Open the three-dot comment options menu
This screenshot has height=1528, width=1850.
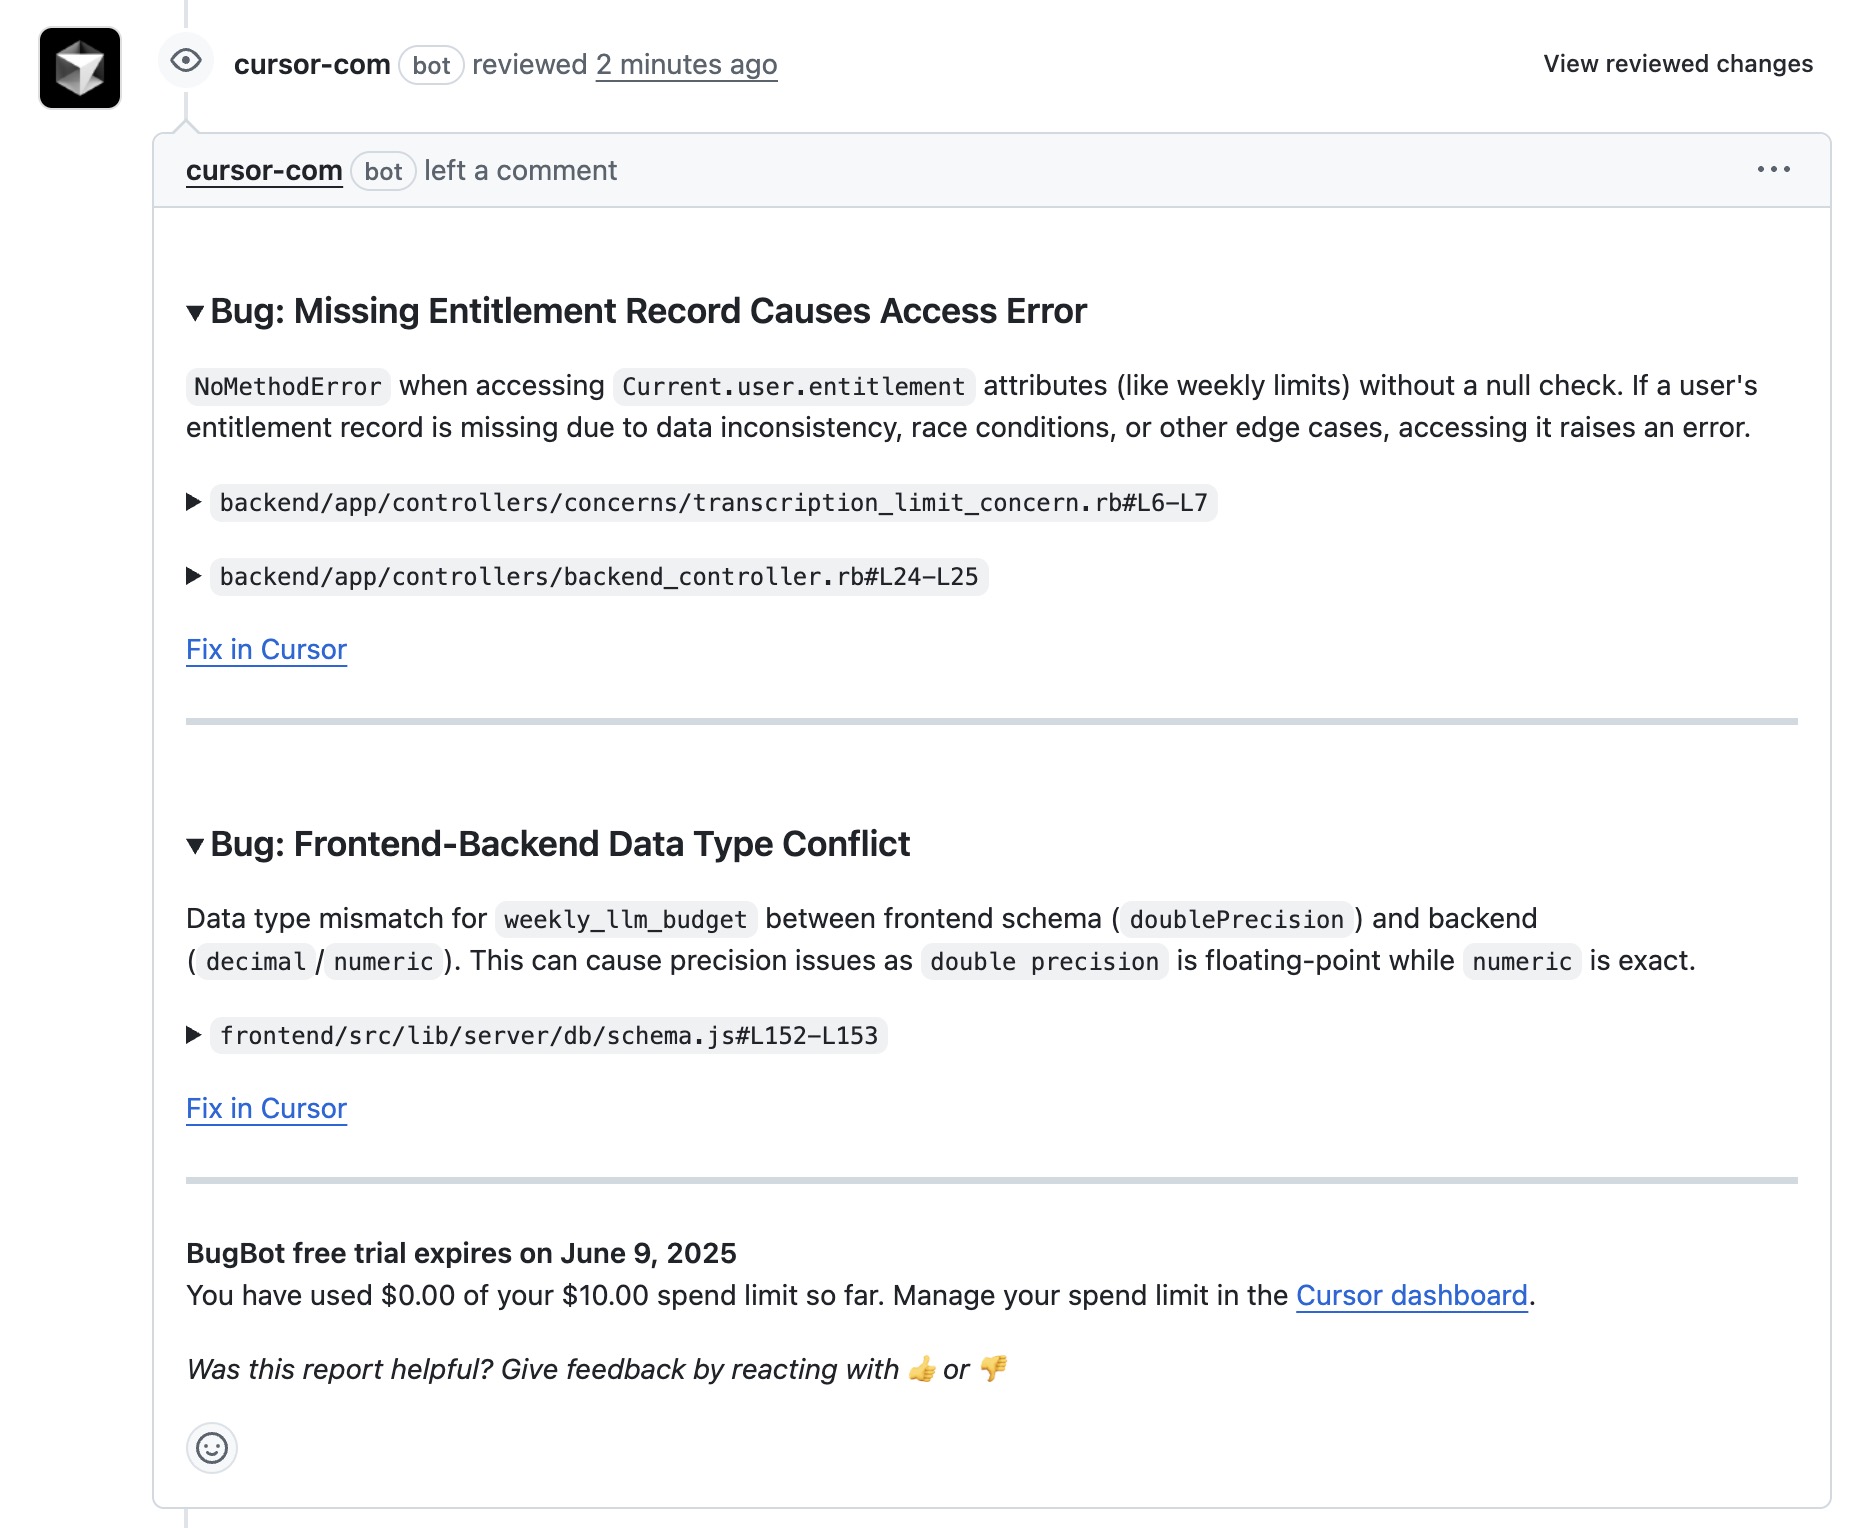pyautogui.click(x=1773, y=170)
